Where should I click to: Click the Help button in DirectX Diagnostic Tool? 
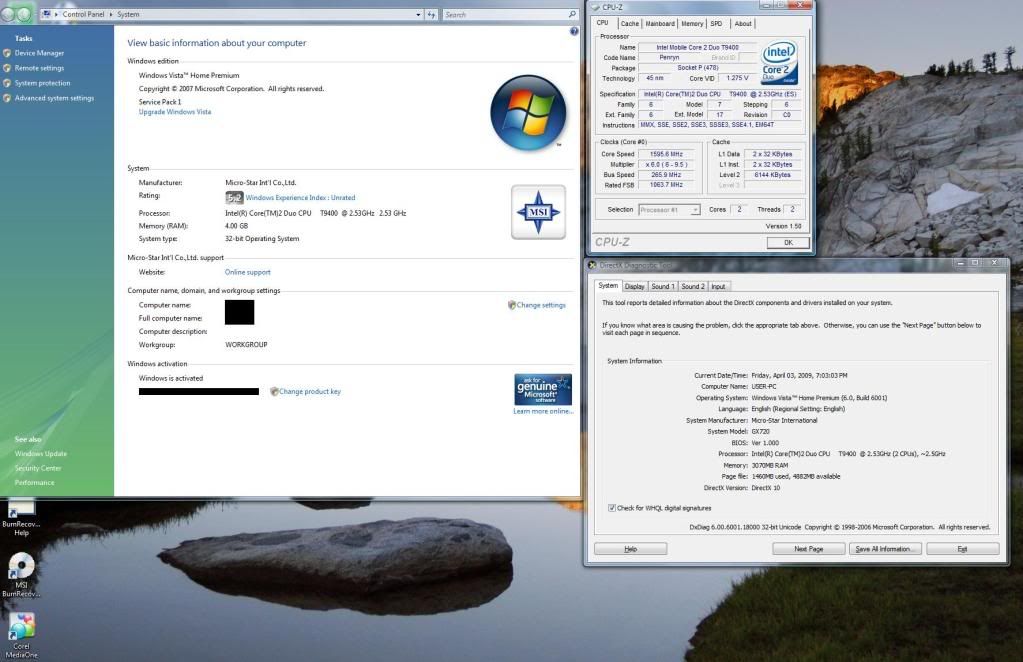(630, 549)
